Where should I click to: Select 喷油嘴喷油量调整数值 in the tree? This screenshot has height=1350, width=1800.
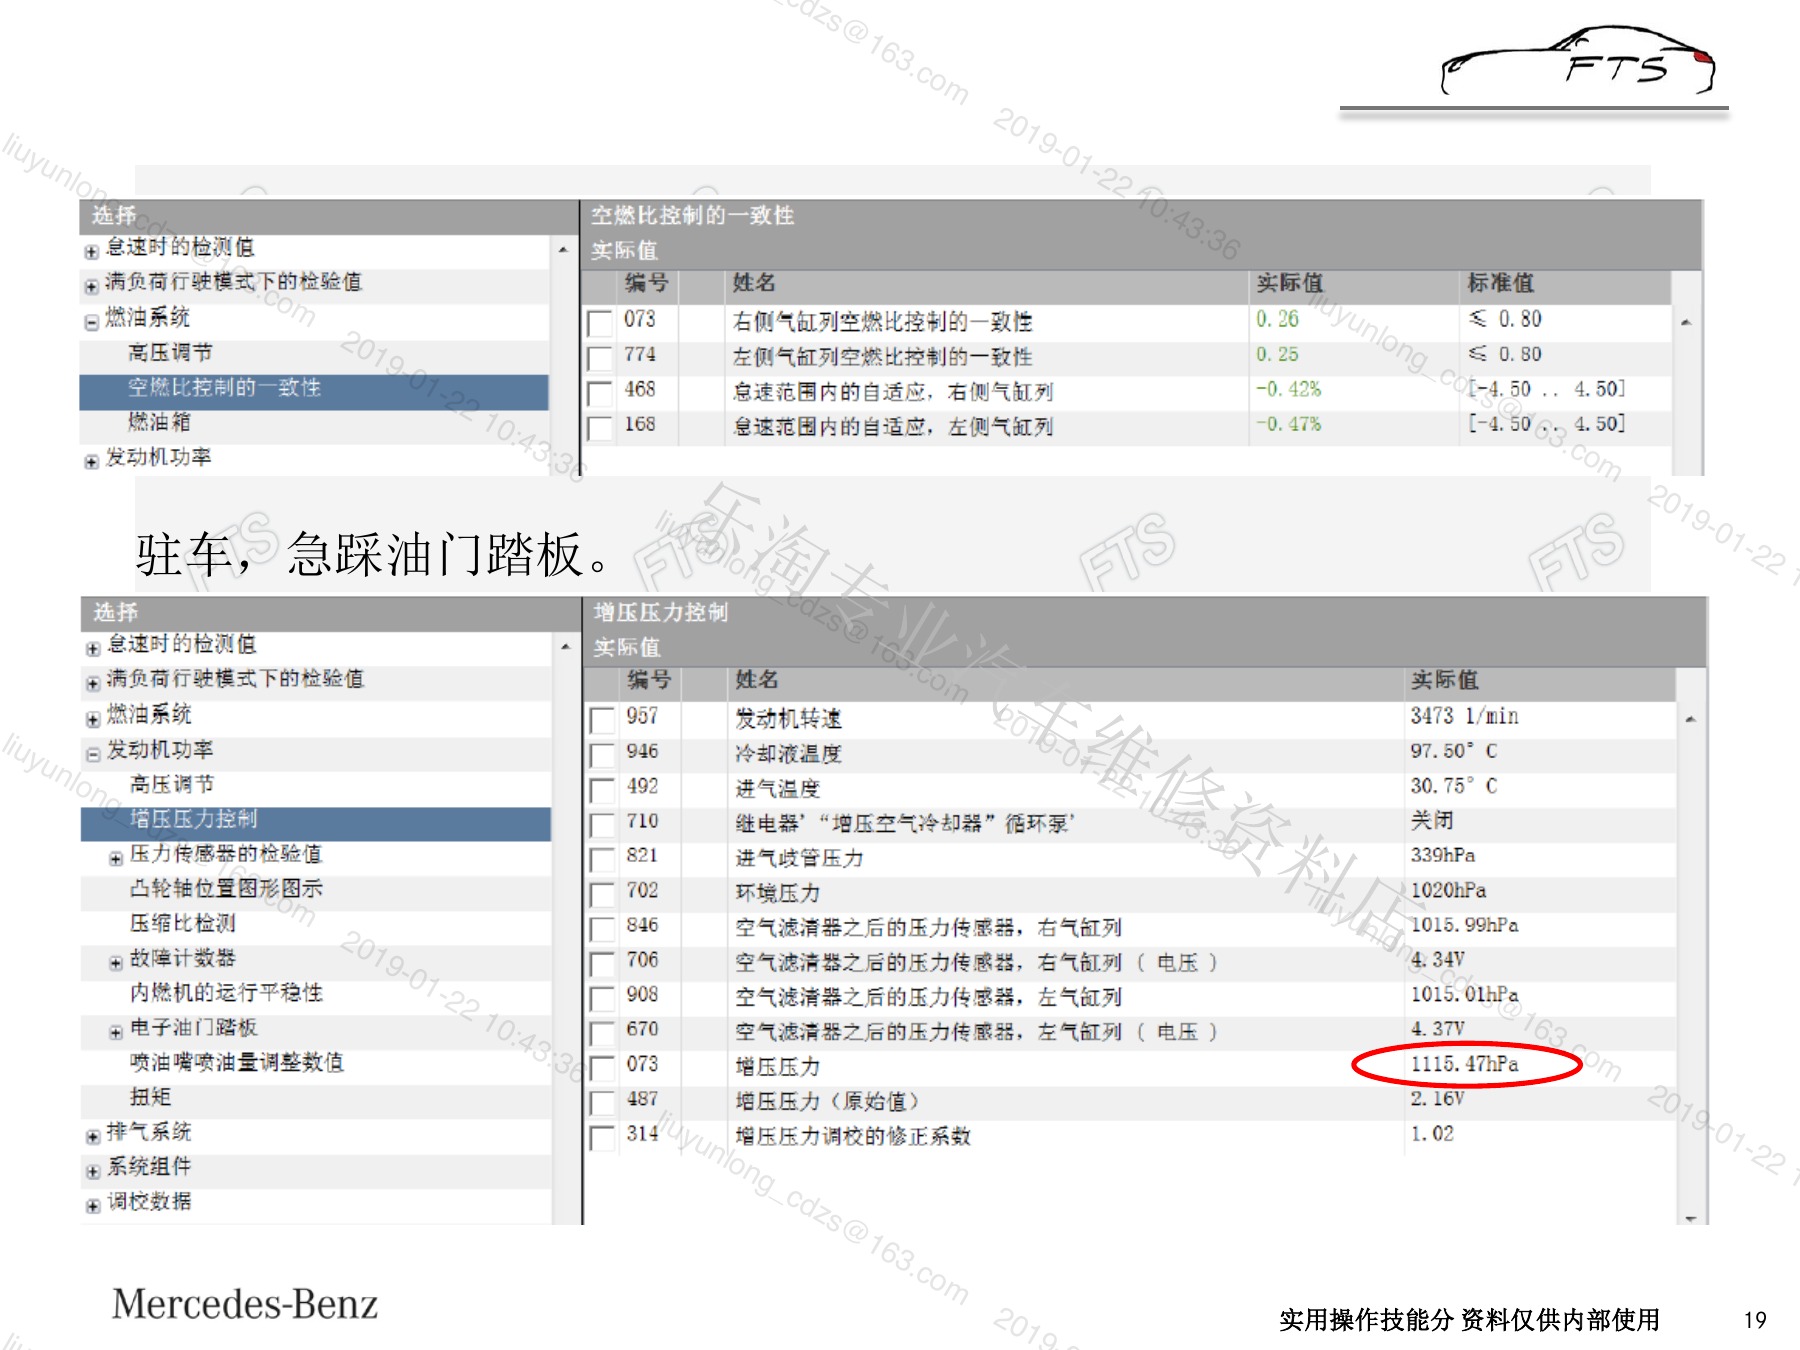237,1063
